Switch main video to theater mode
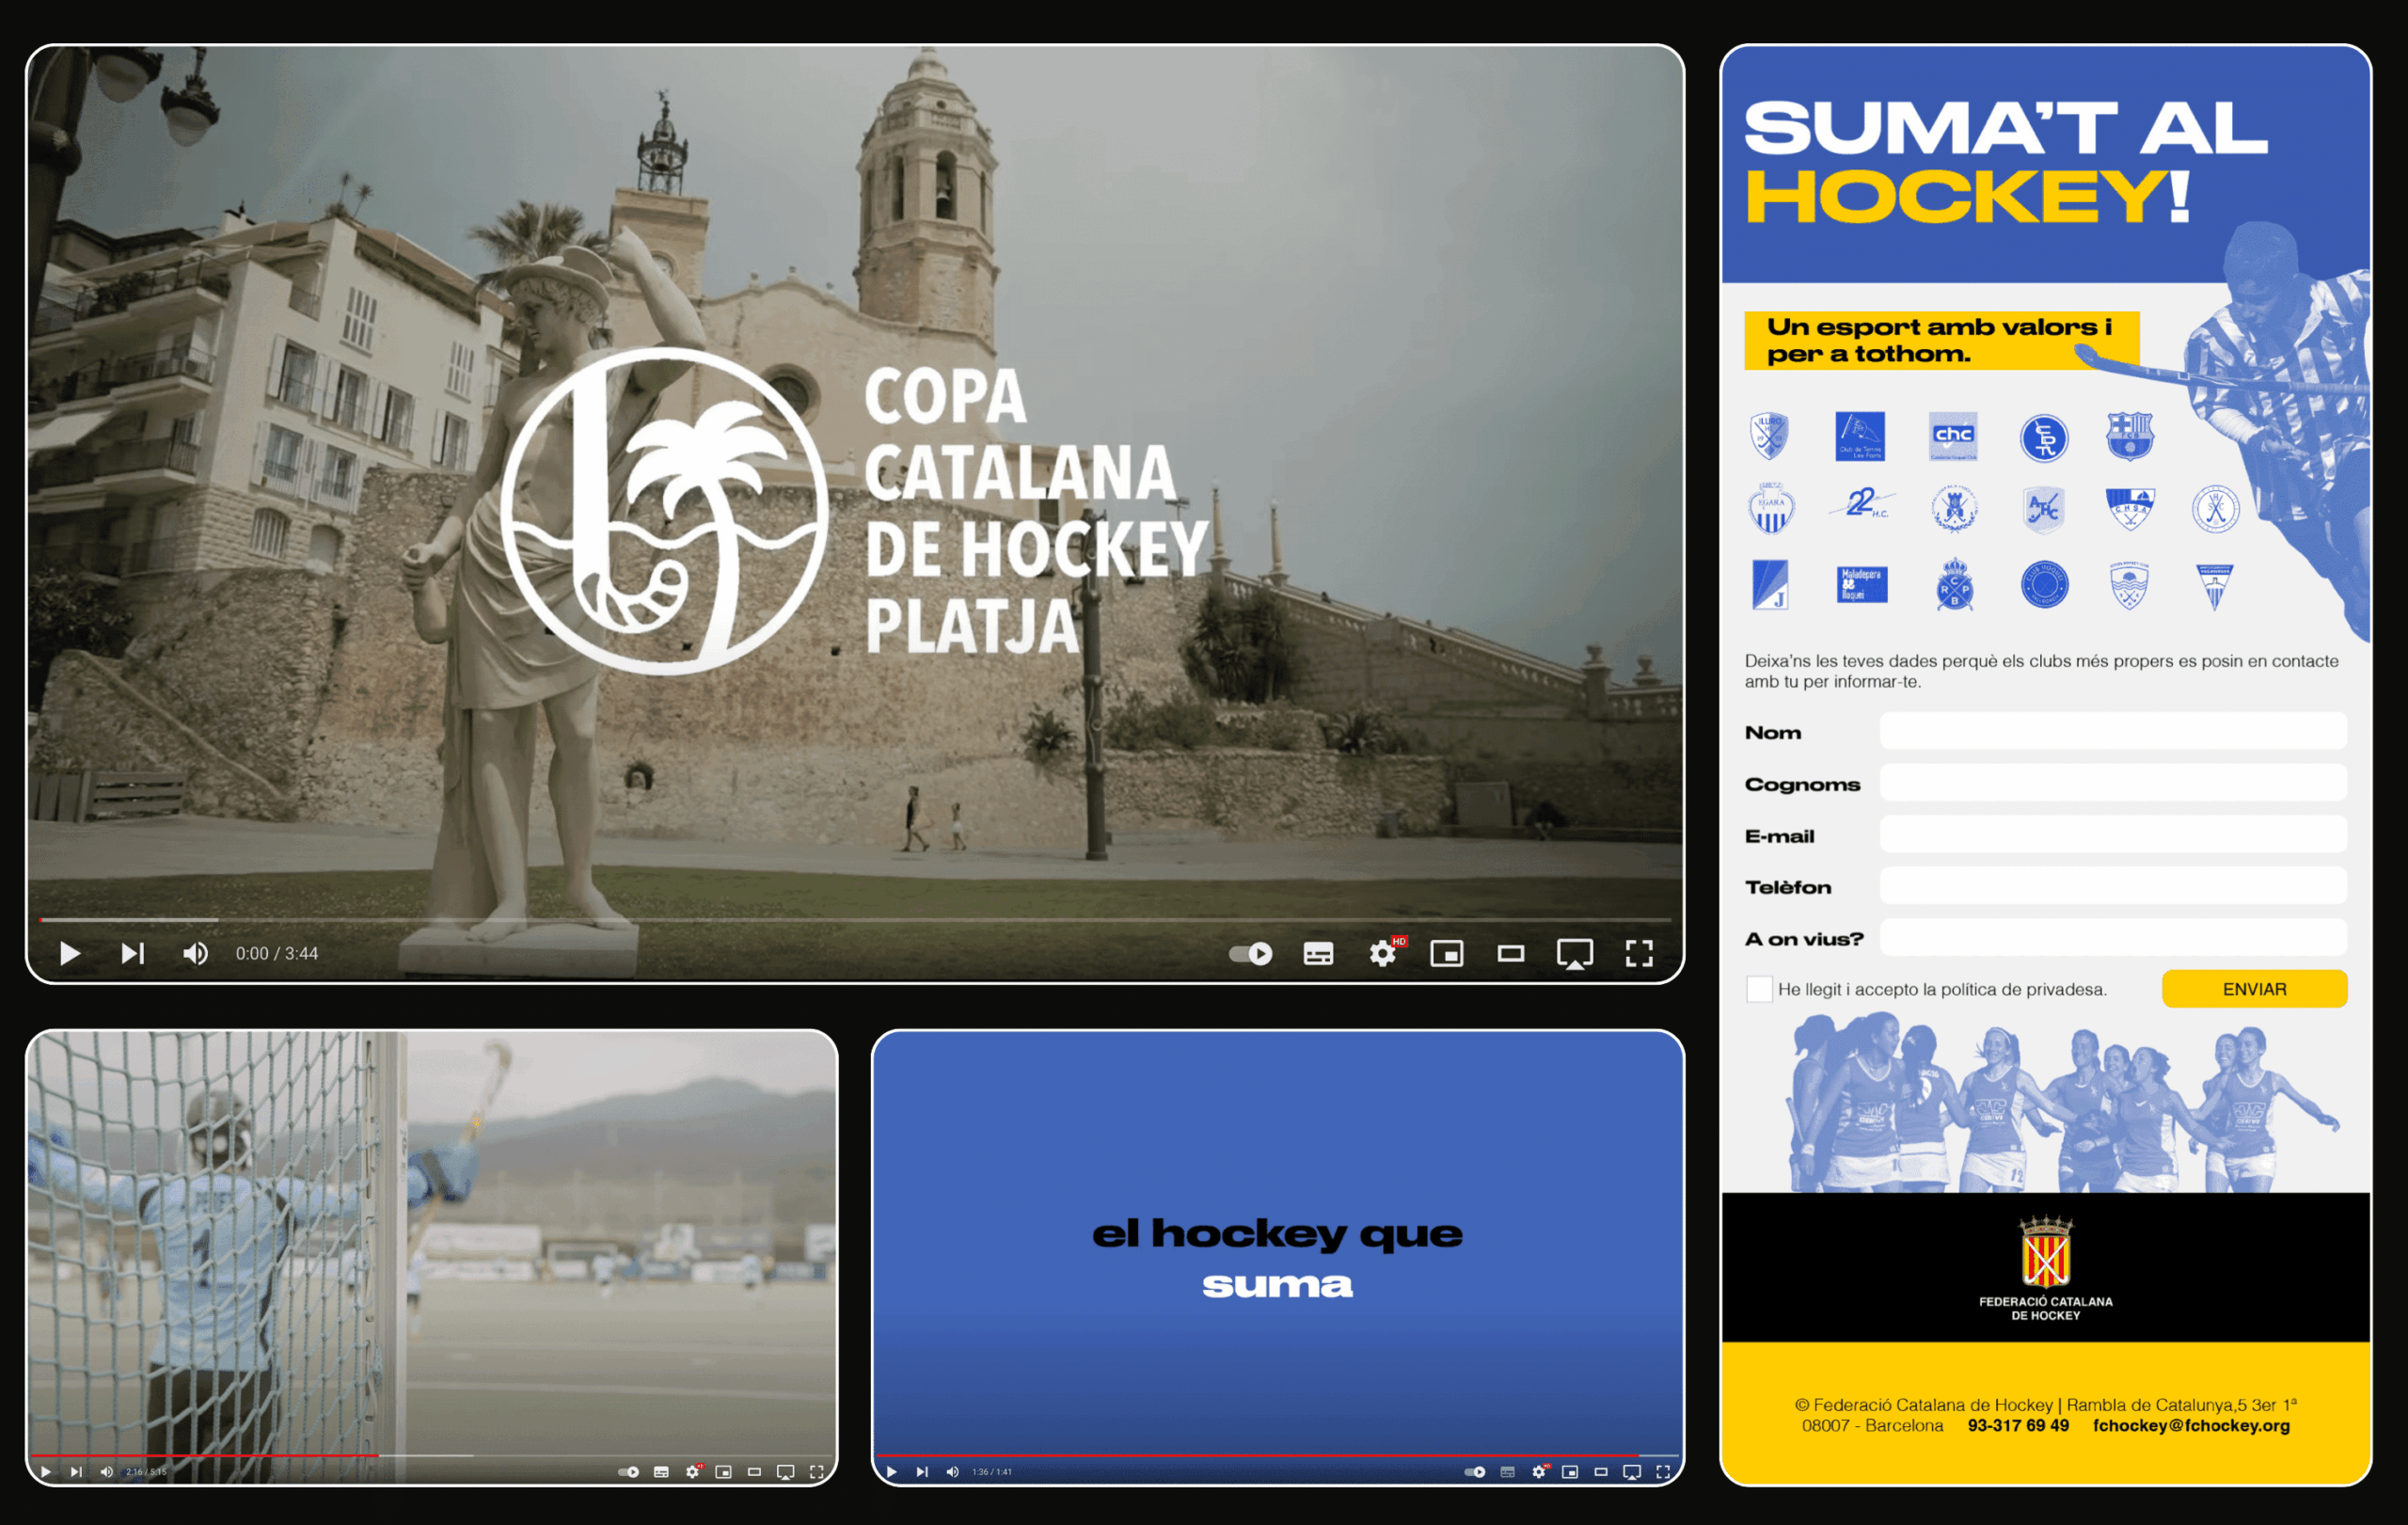 [1510, 953]
